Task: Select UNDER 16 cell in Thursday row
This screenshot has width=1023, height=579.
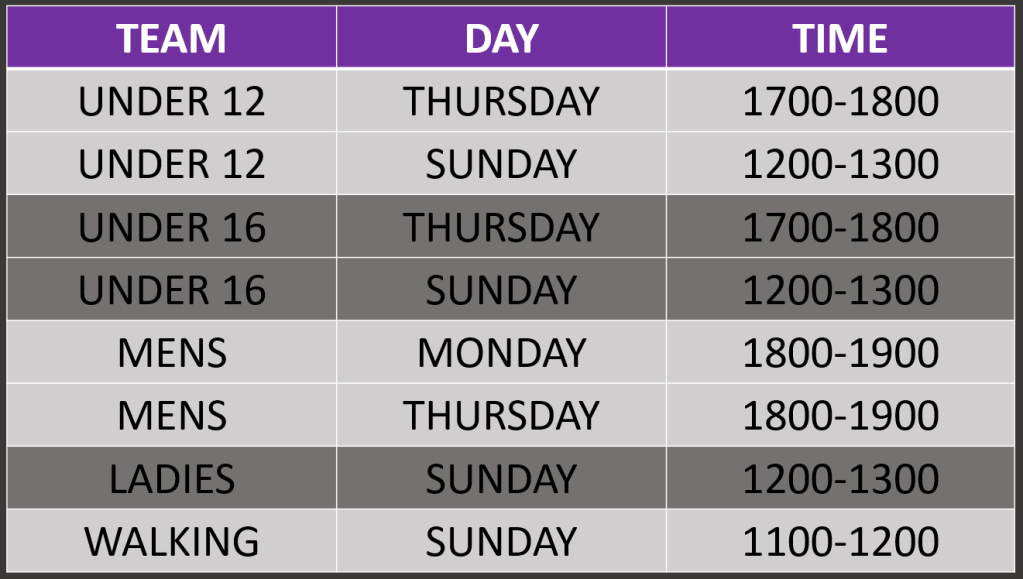Action: pos(171,227)
